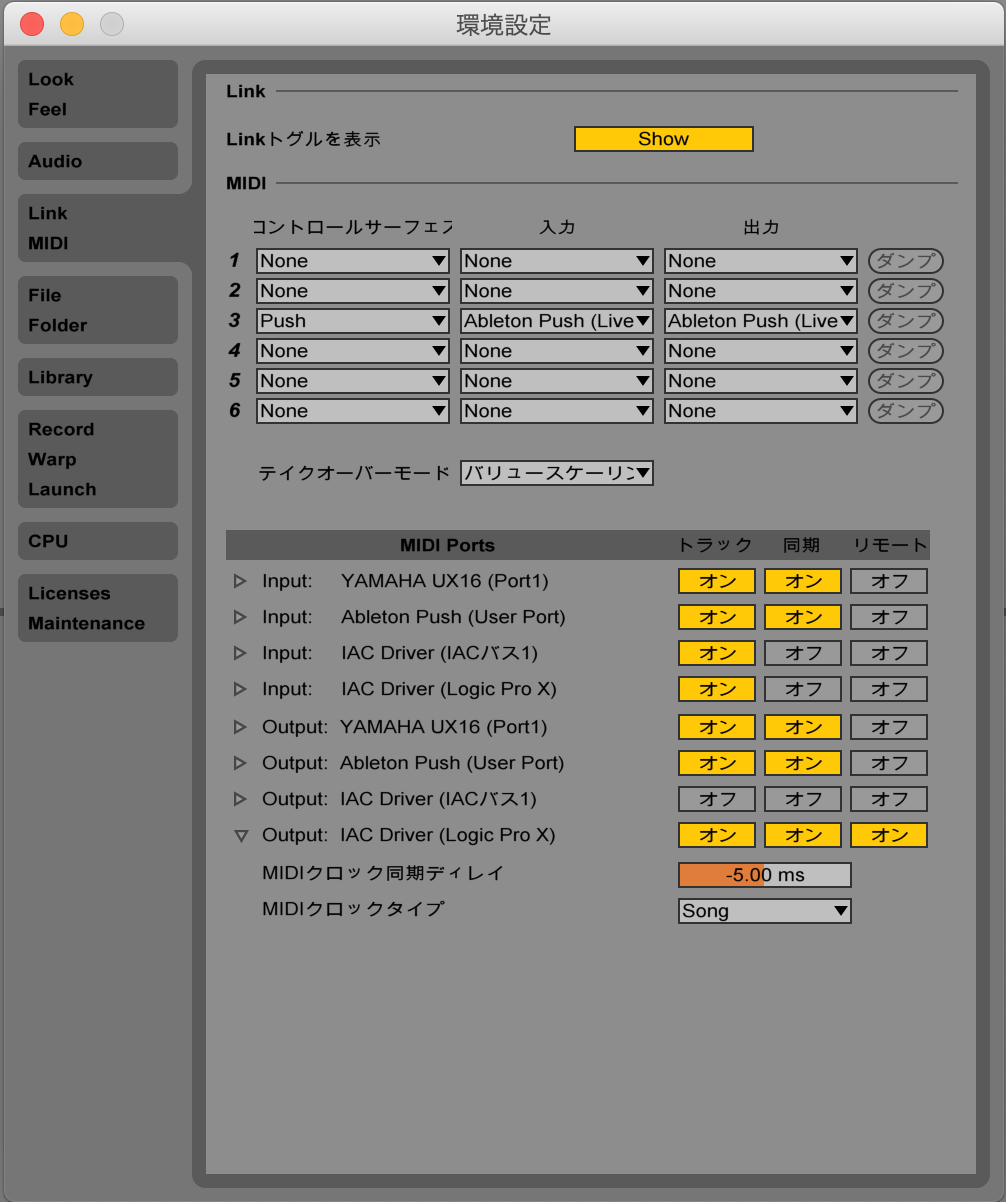
Task: Toggle Sync for Input YAMAHA UX16
Action: click(x=803, y=581)
